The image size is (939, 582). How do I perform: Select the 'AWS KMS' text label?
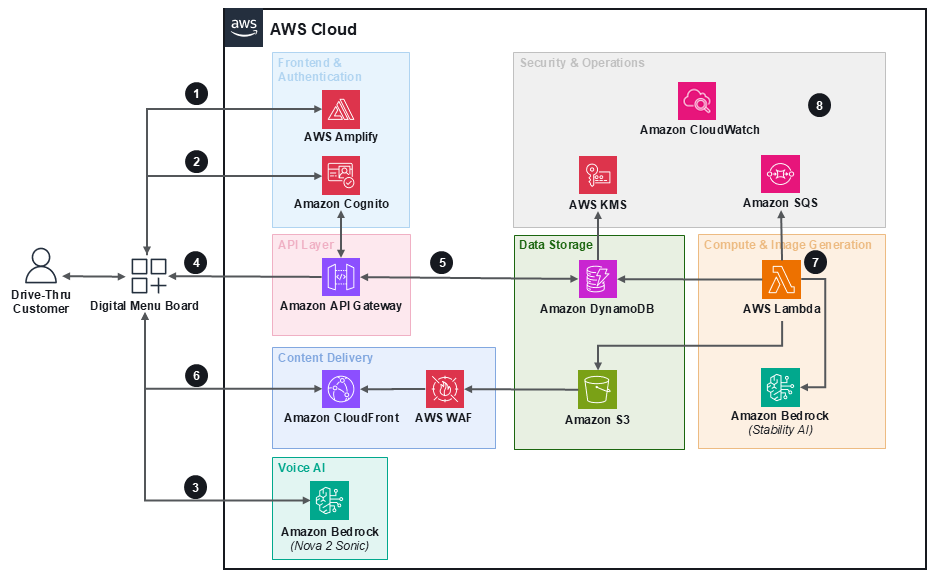tap(598, 205)
